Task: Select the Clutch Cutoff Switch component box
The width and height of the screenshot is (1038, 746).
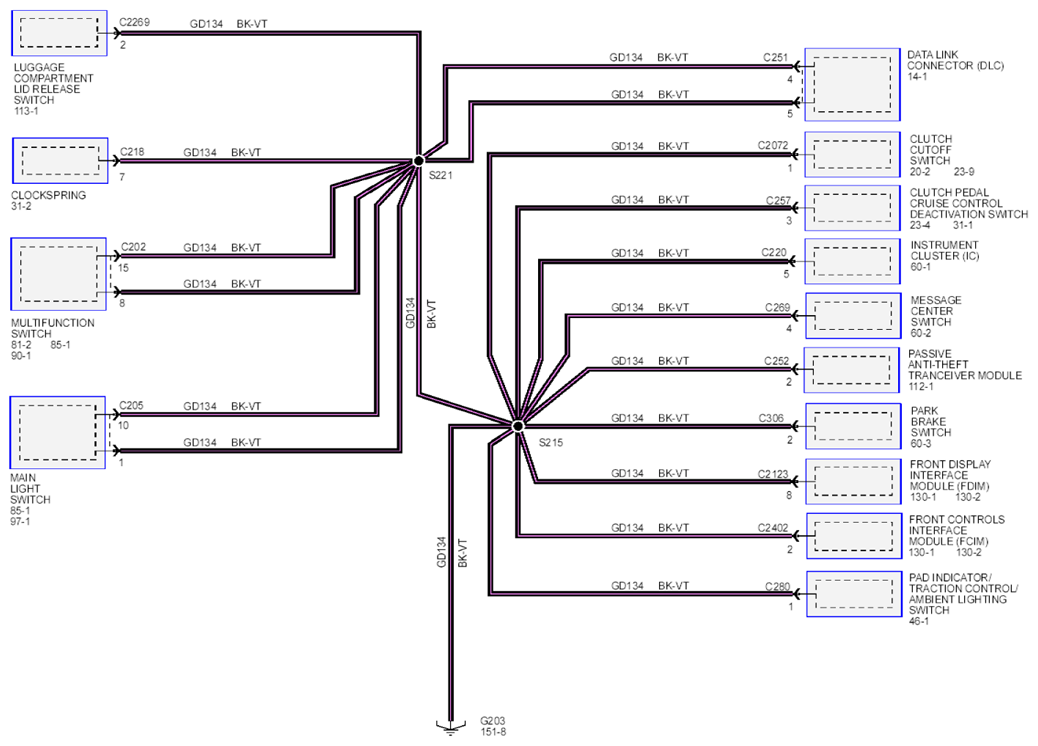Action: point(853,154)
